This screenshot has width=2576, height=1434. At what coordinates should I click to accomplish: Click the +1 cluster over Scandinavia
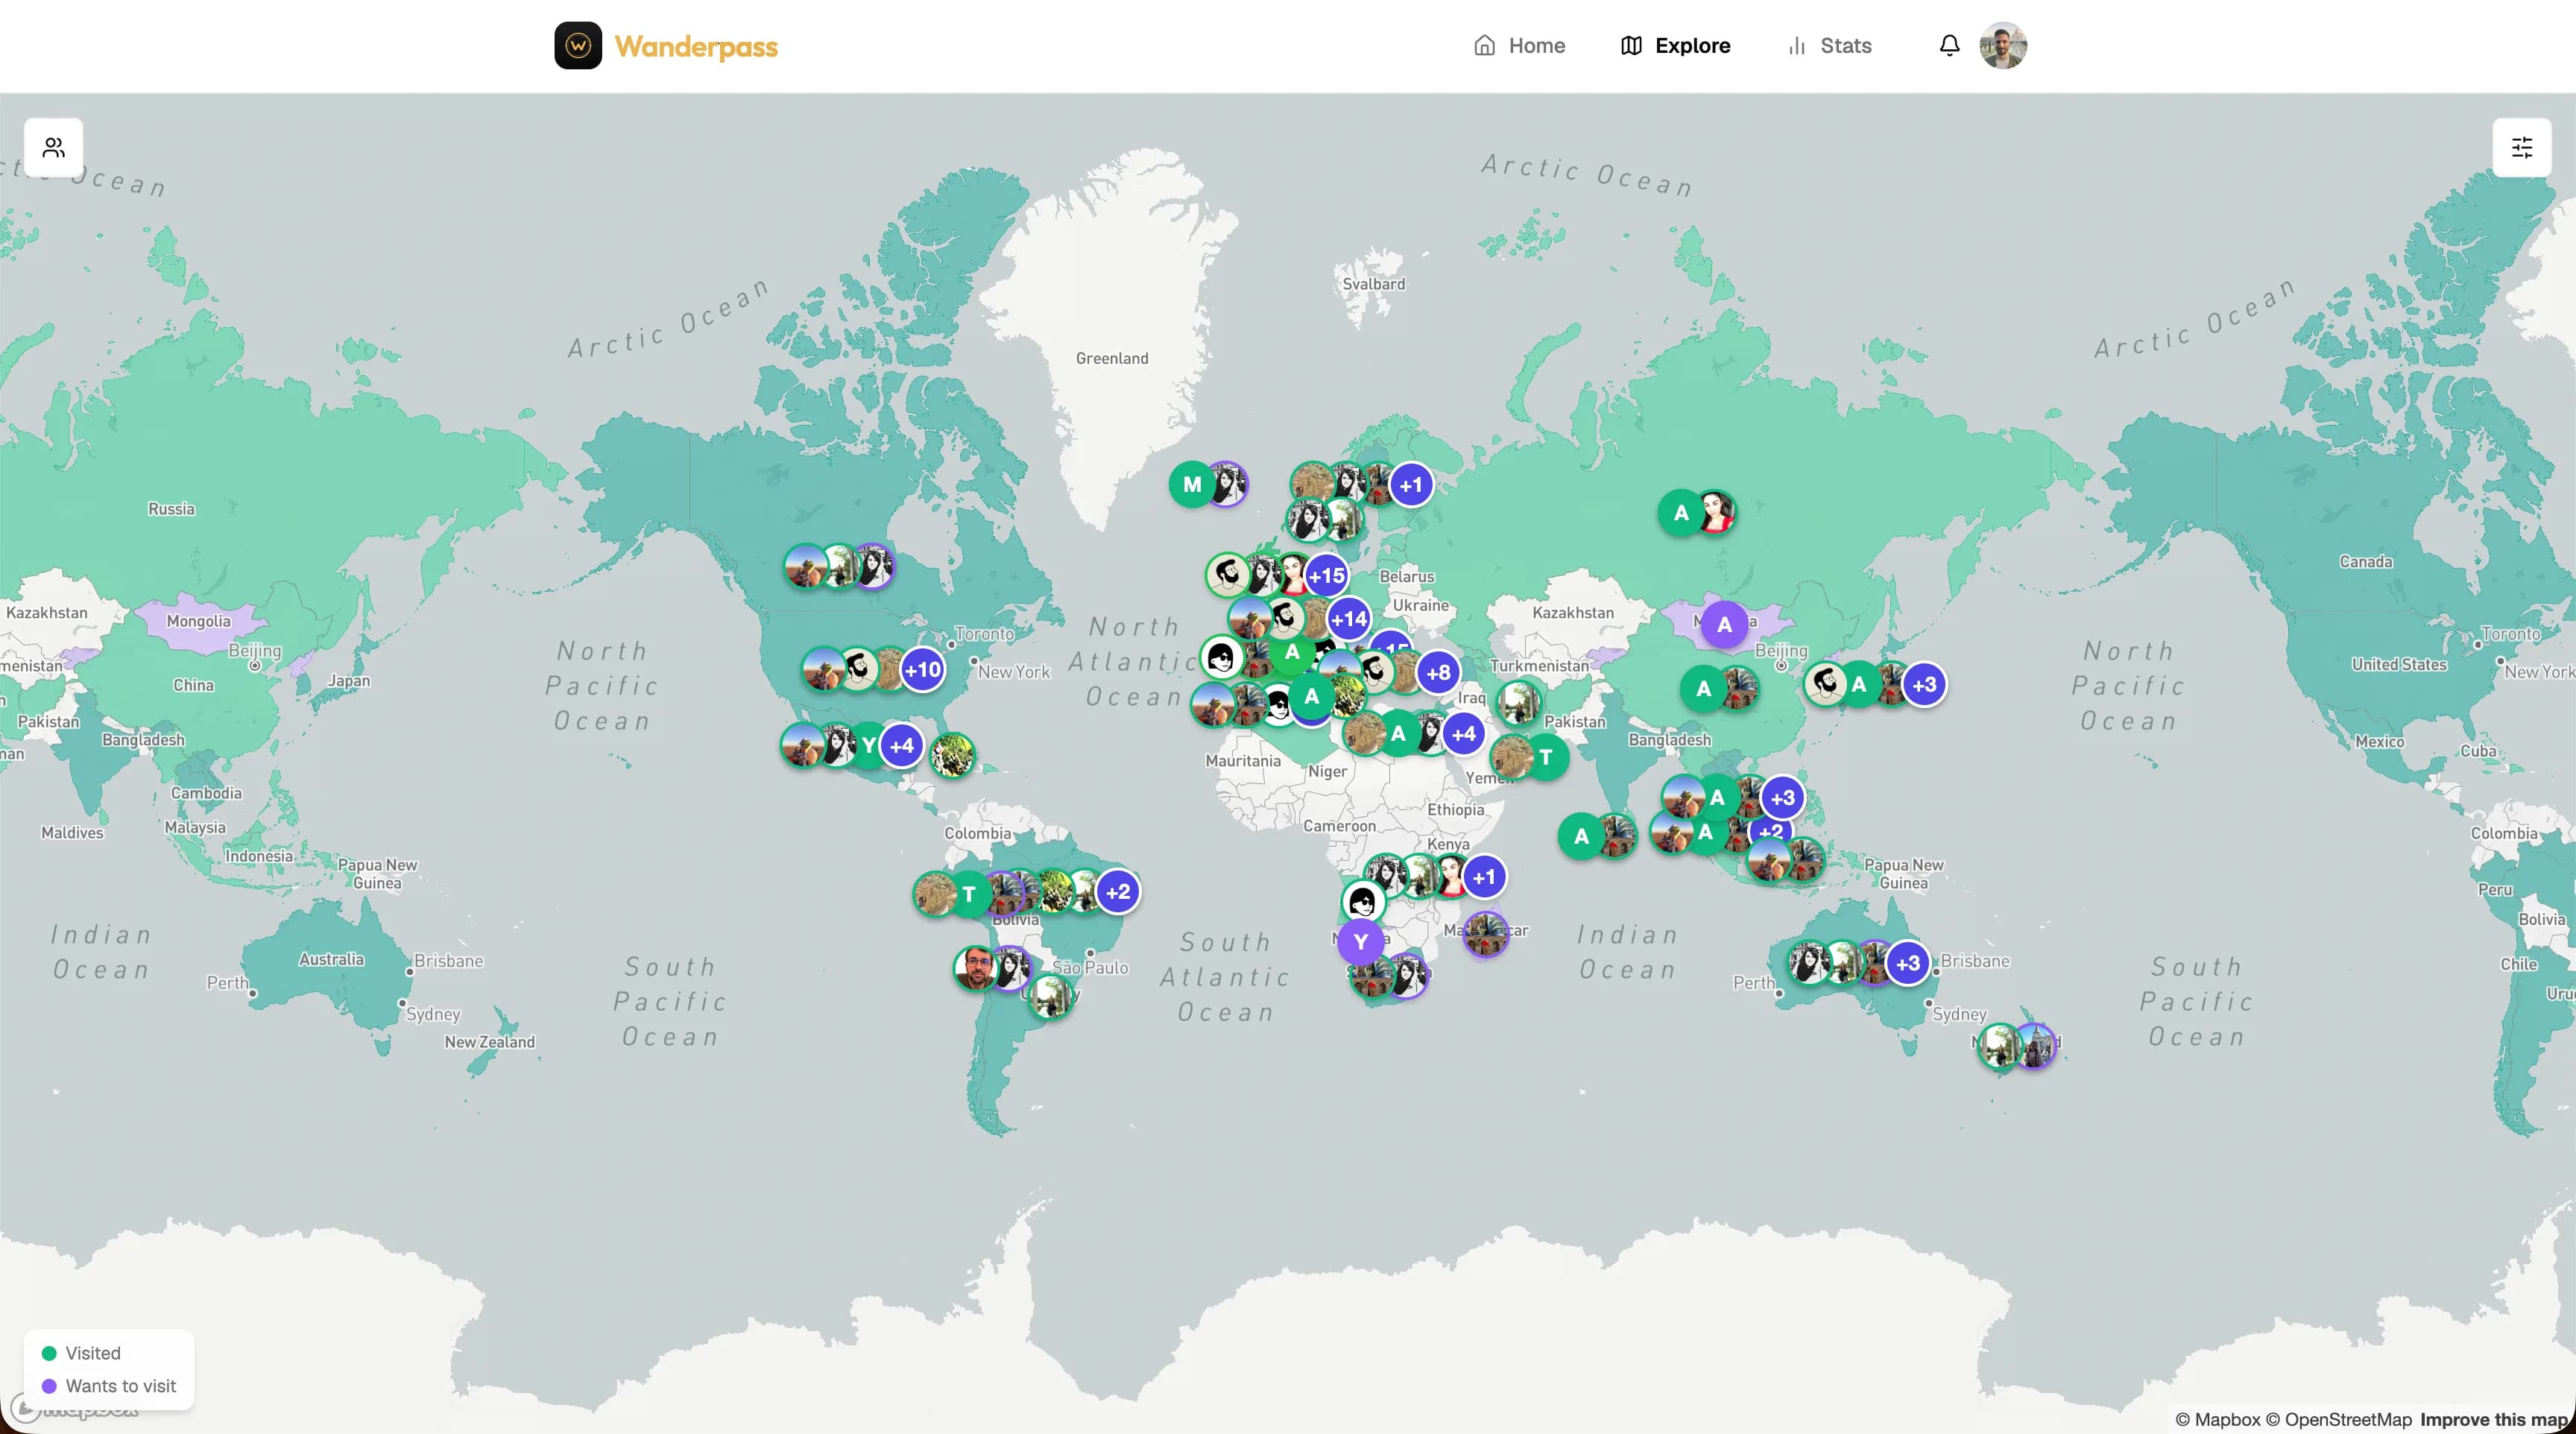coord(1410,486)
